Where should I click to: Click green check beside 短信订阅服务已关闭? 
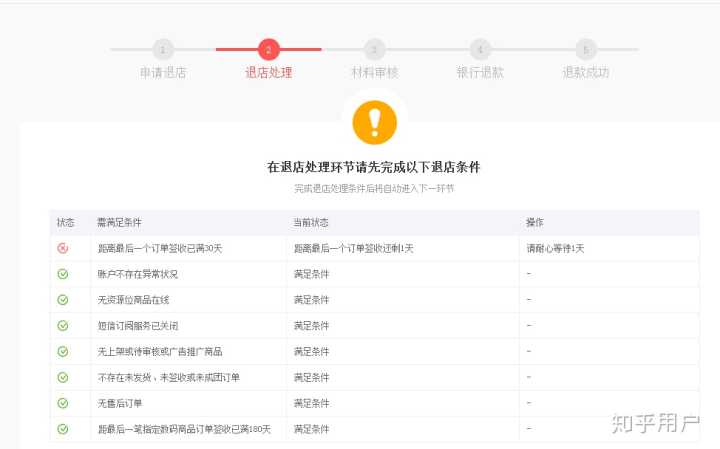point(63,326)
